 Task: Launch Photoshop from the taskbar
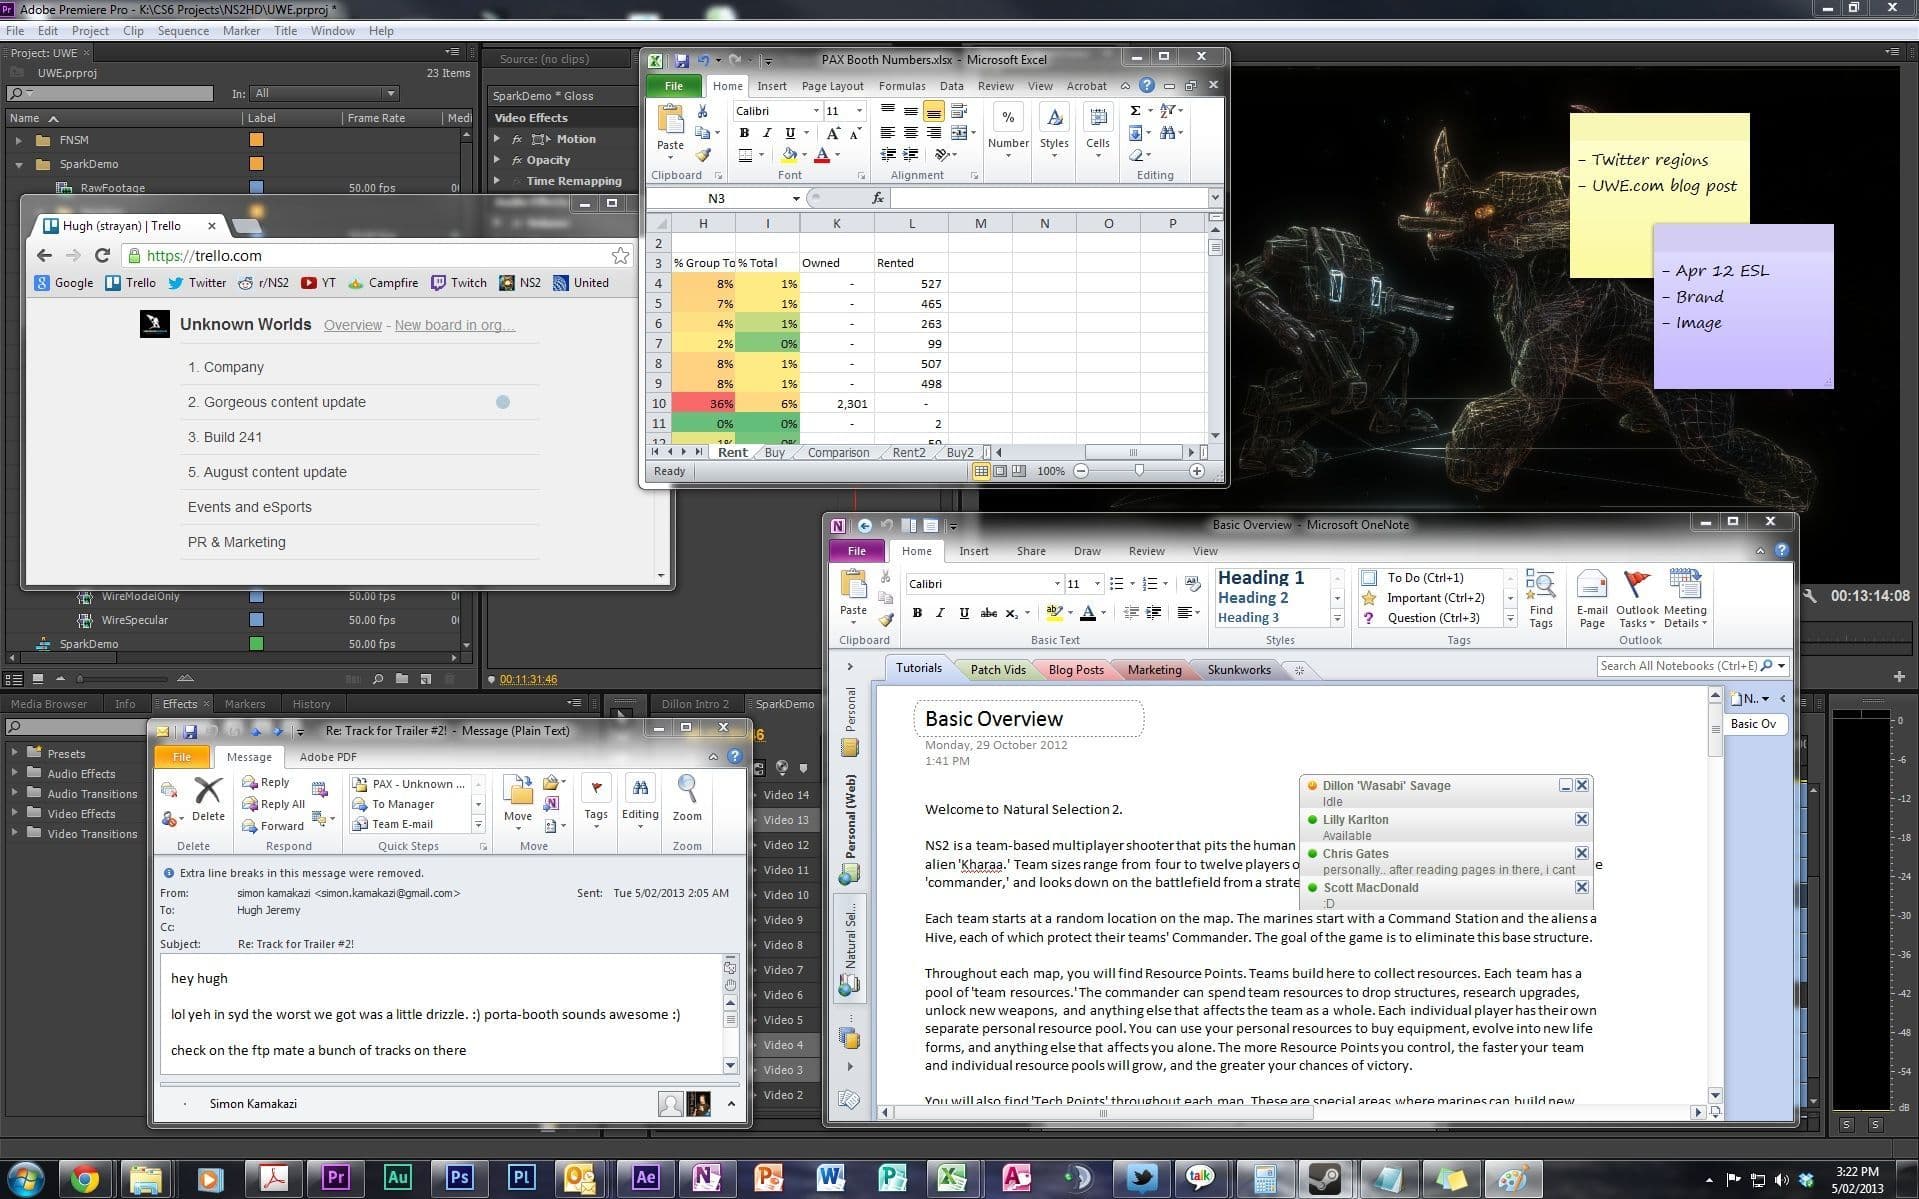coord(459,1178)
